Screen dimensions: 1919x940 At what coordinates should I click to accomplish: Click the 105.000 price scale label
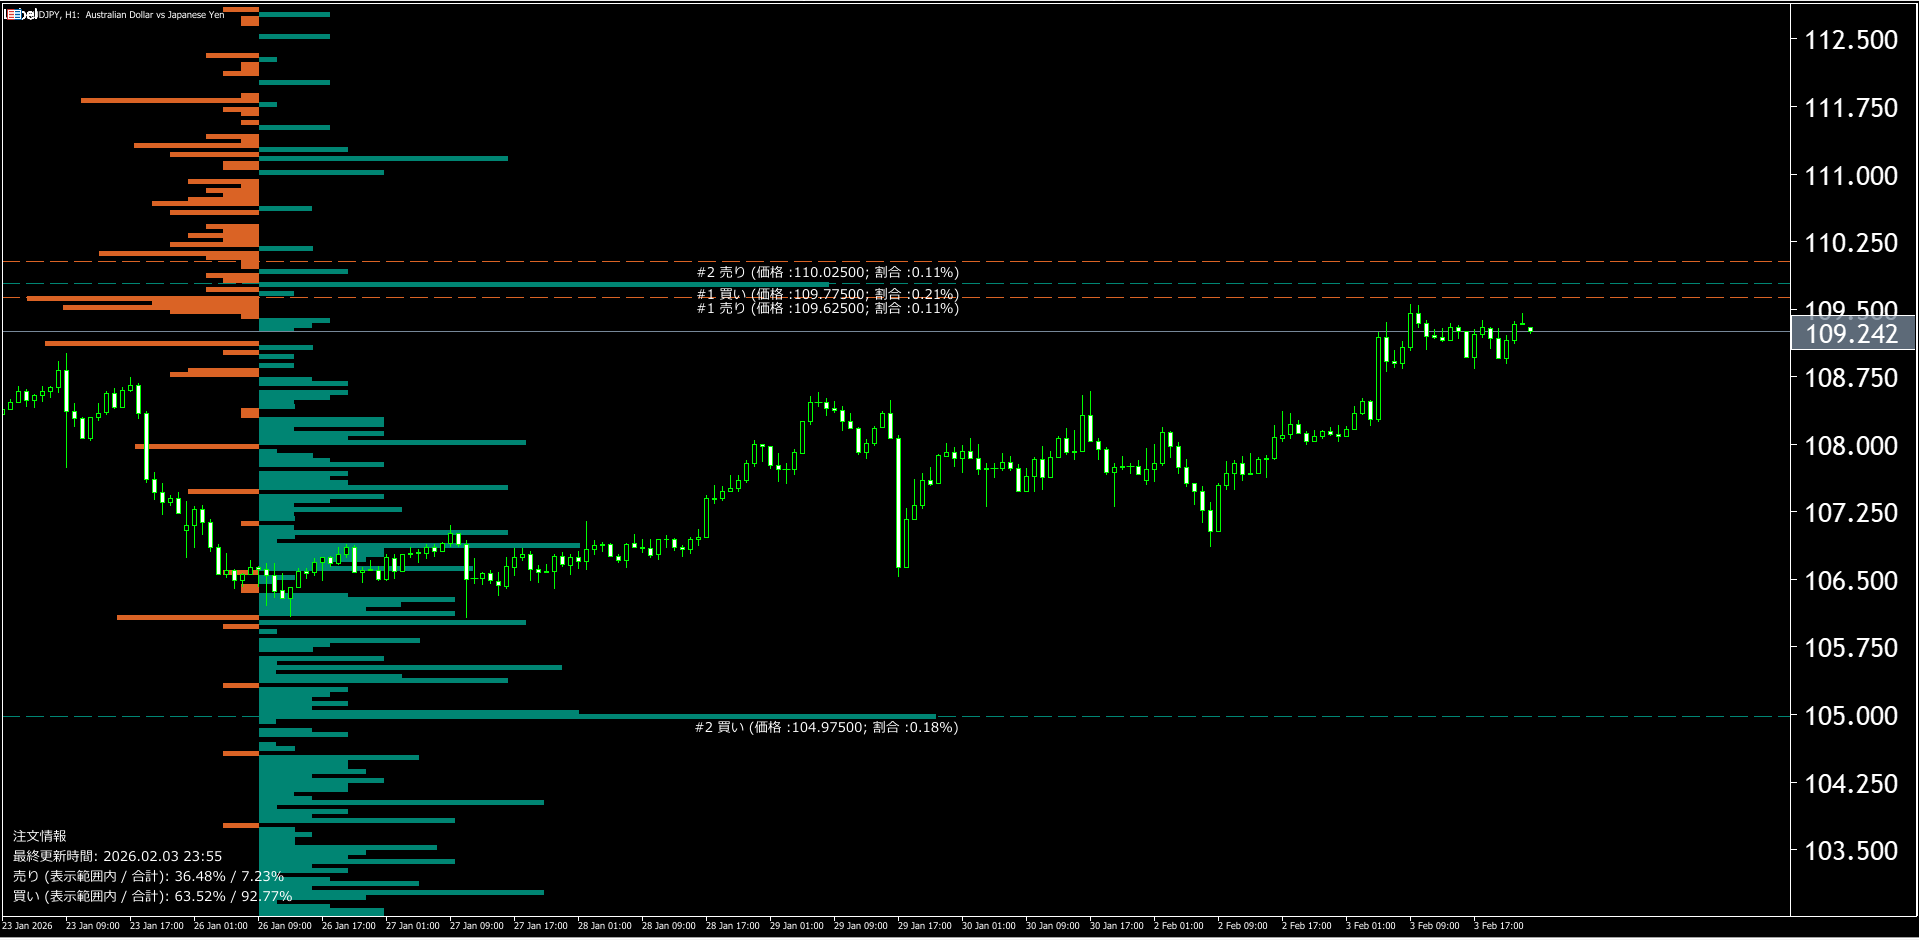point(1850,716)
